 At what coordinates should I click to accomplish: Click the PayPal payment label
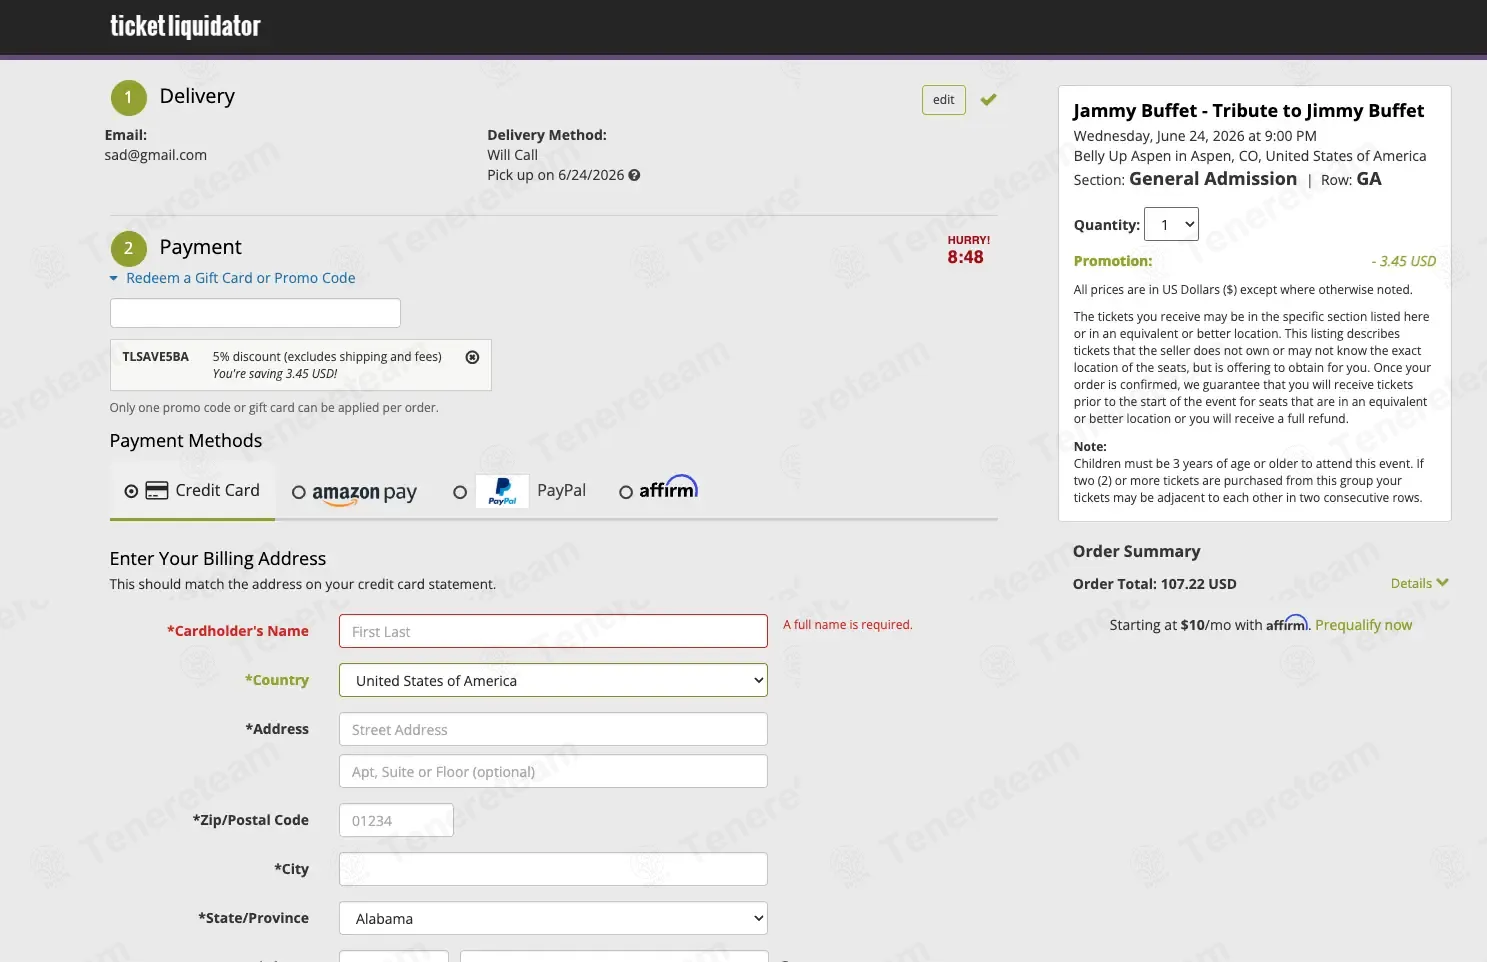(x=561, y=490)
